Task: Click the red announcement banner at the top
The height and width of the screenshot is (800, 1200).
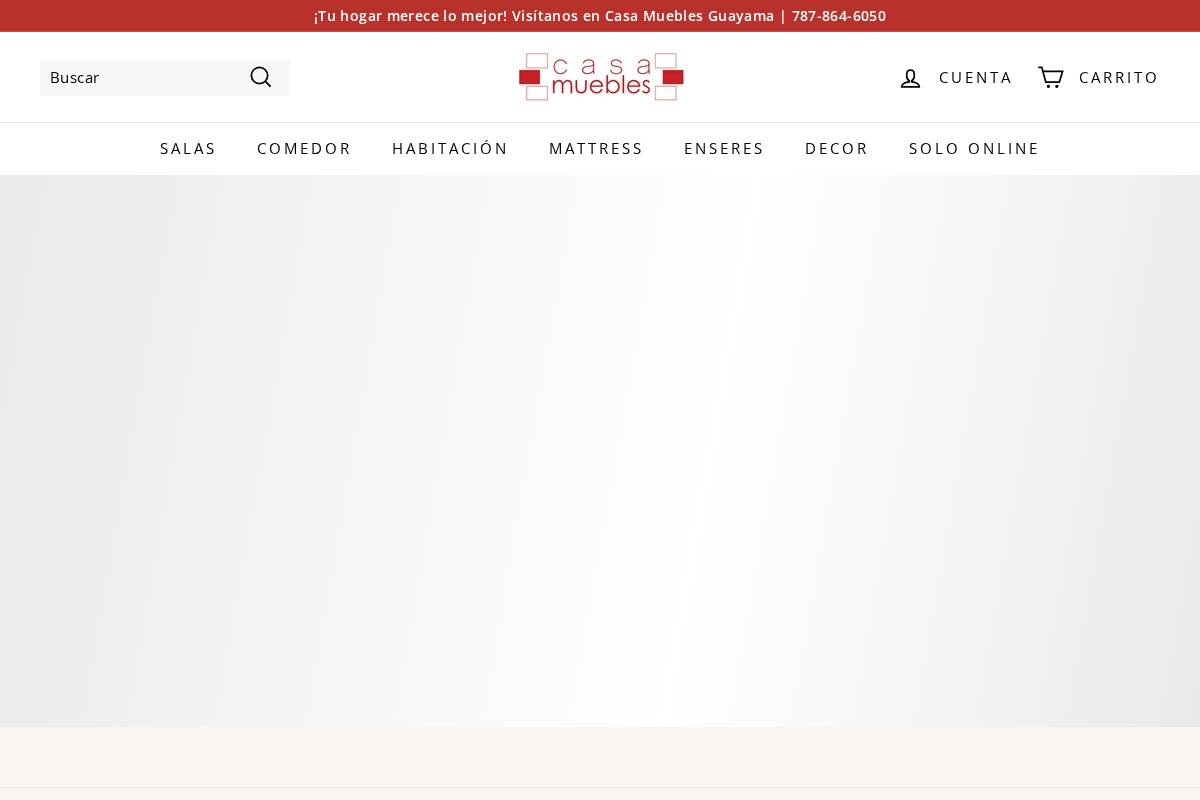Action: click(600, 15)
